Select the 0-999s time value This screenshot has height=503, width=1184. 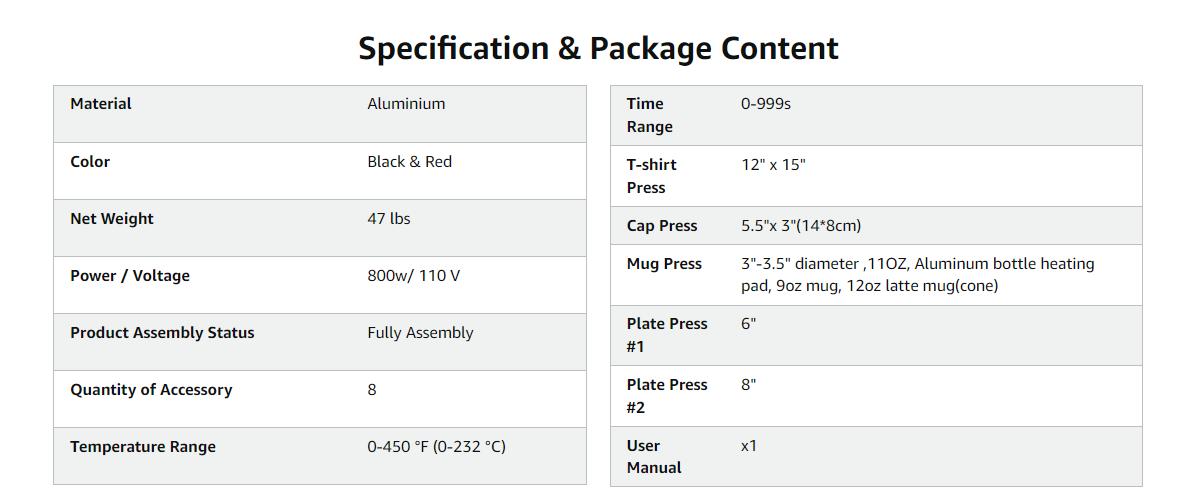(766, 104)
